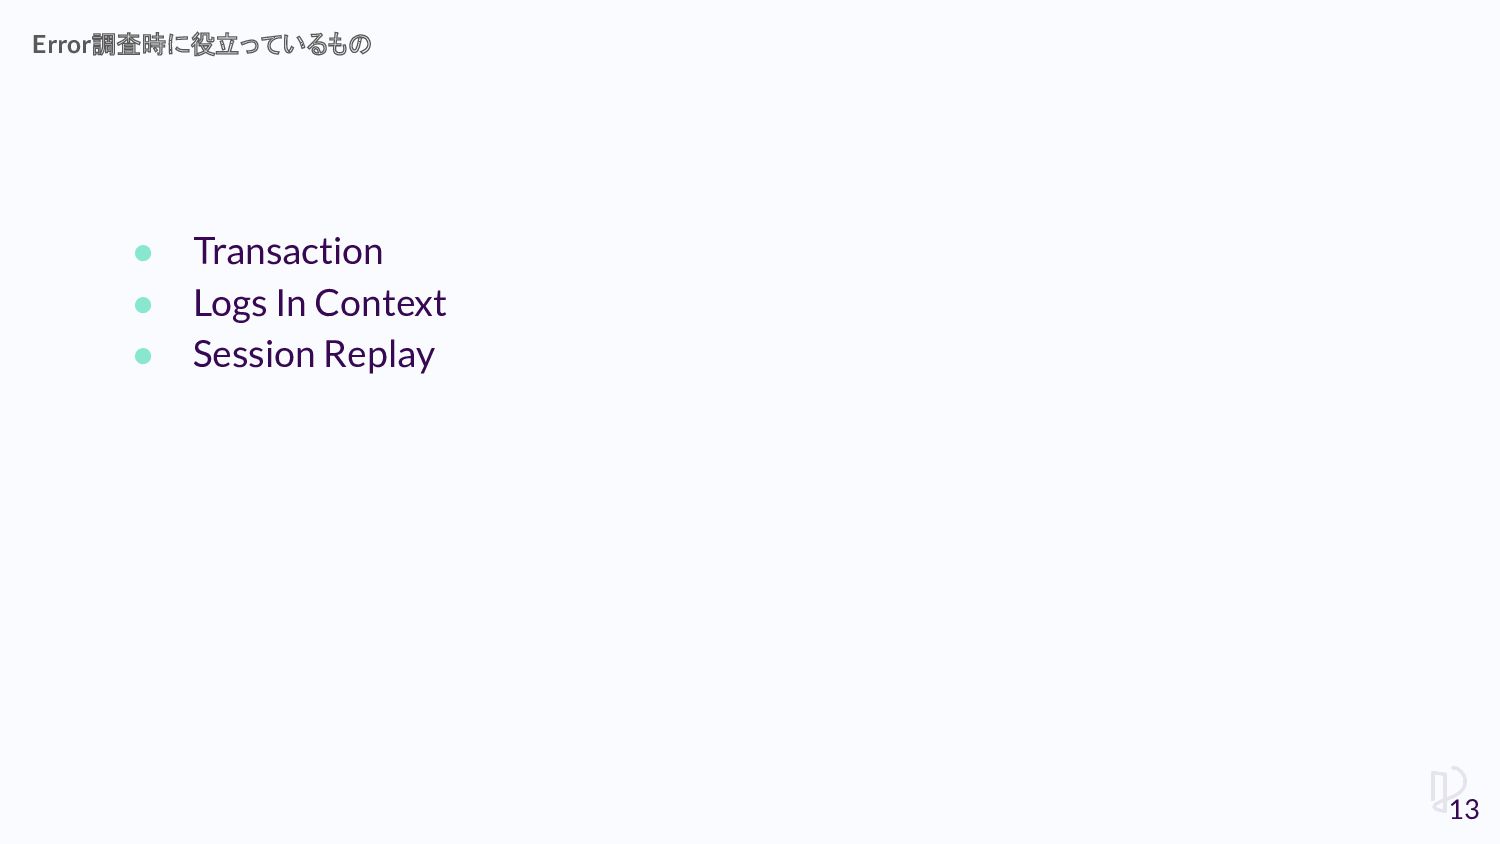This screenshot has height=844, width=1500.
Task: Click the slide number 13
Action: click(1464, 810)
